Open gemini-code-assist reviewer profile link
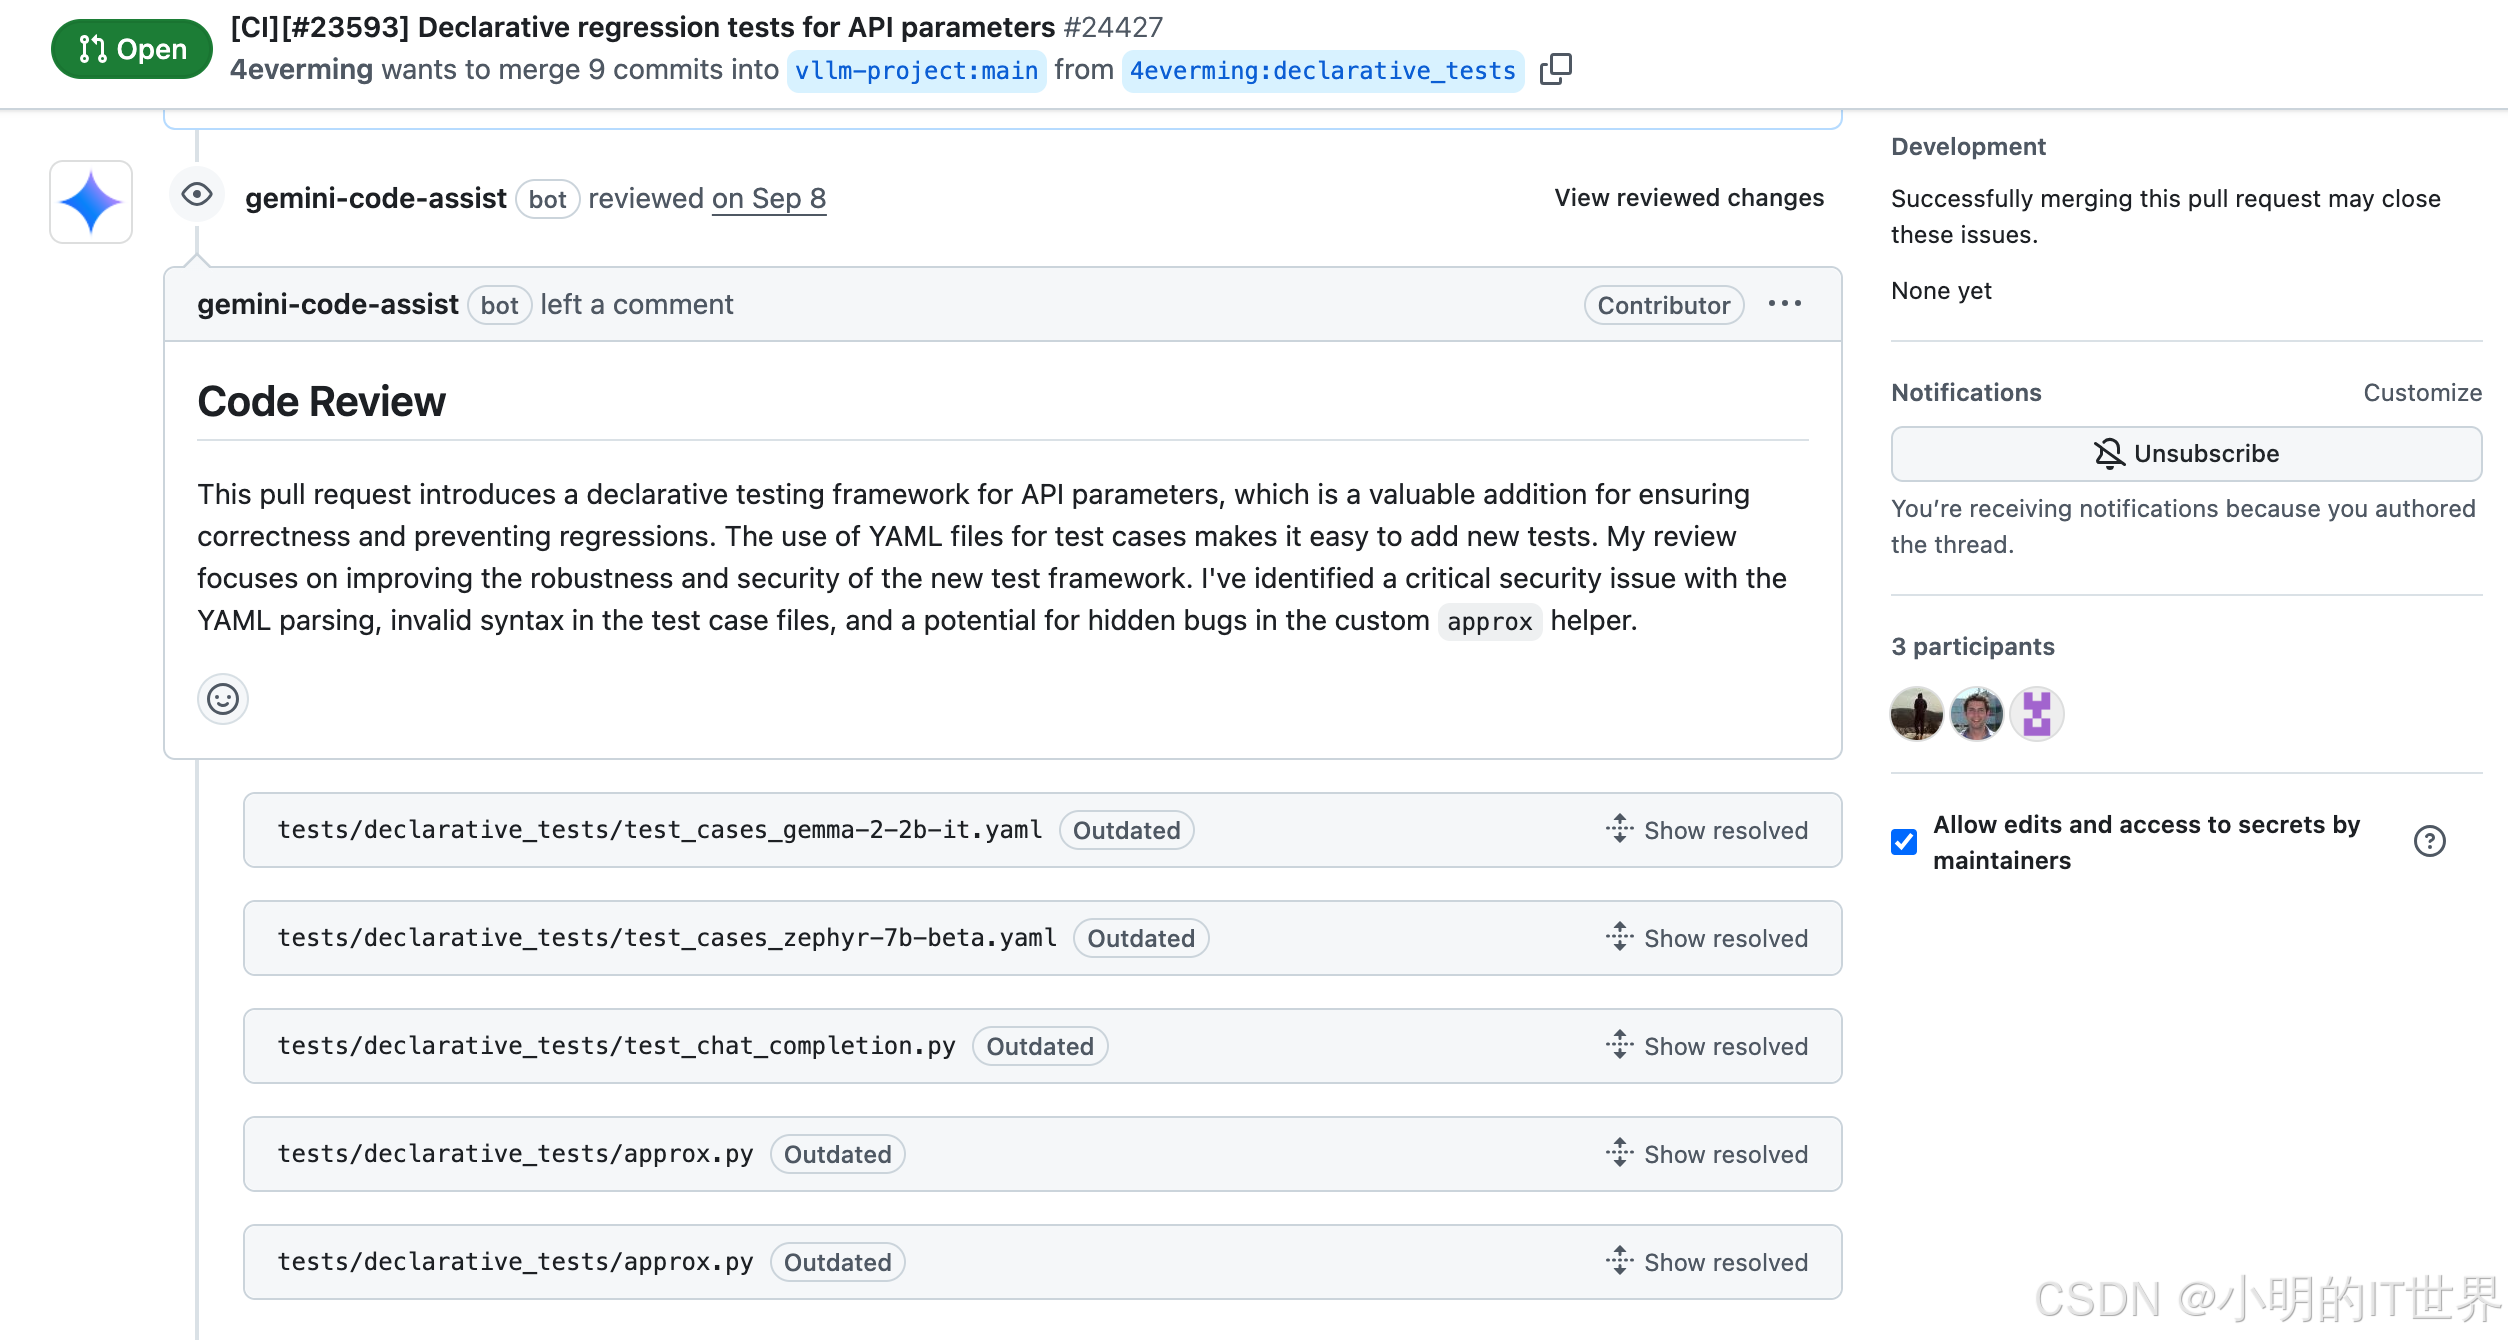This screenshot has width=2508, height=1340. point(376,198)
